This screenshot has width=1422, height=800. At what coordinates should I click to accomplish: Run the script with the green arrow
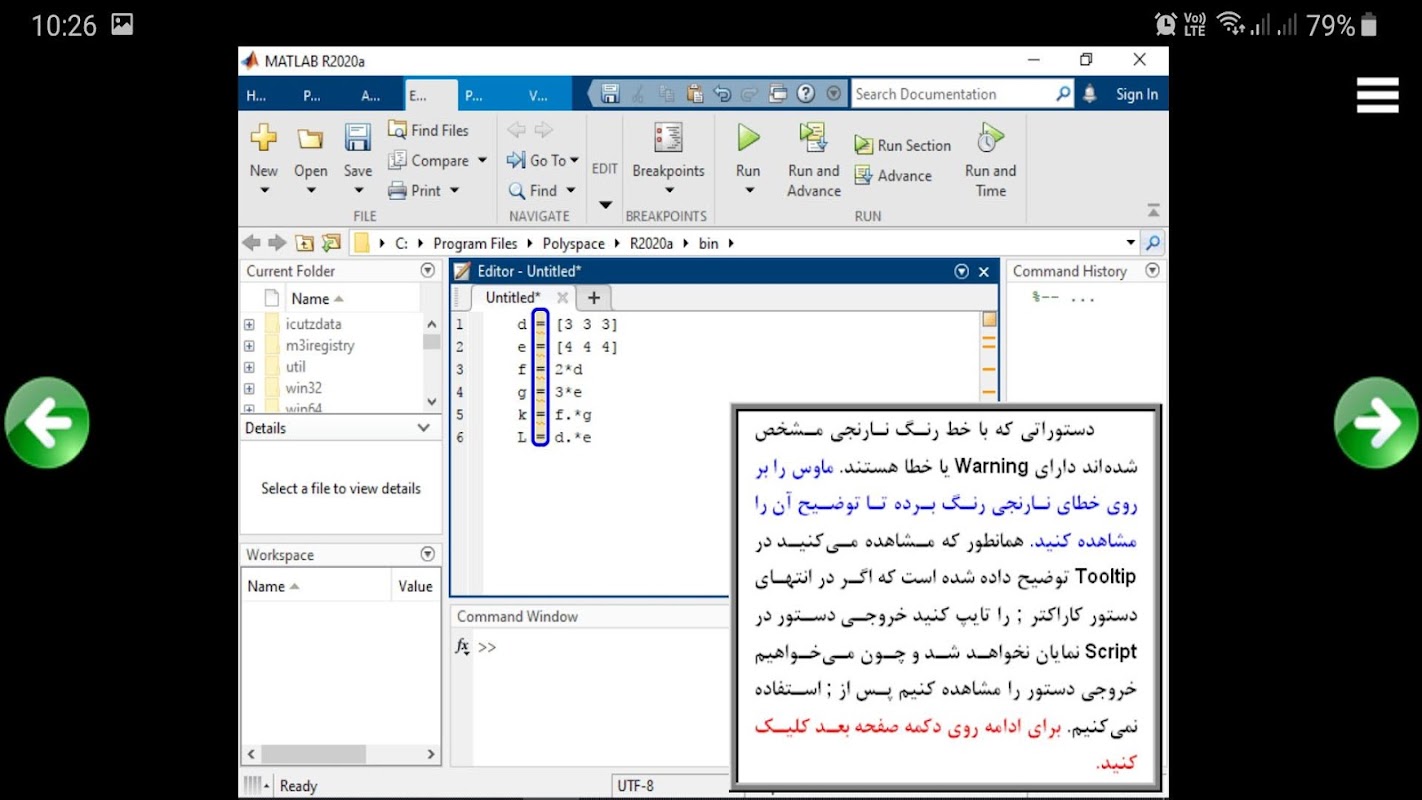pyautogui.click(x=748, y=137)
